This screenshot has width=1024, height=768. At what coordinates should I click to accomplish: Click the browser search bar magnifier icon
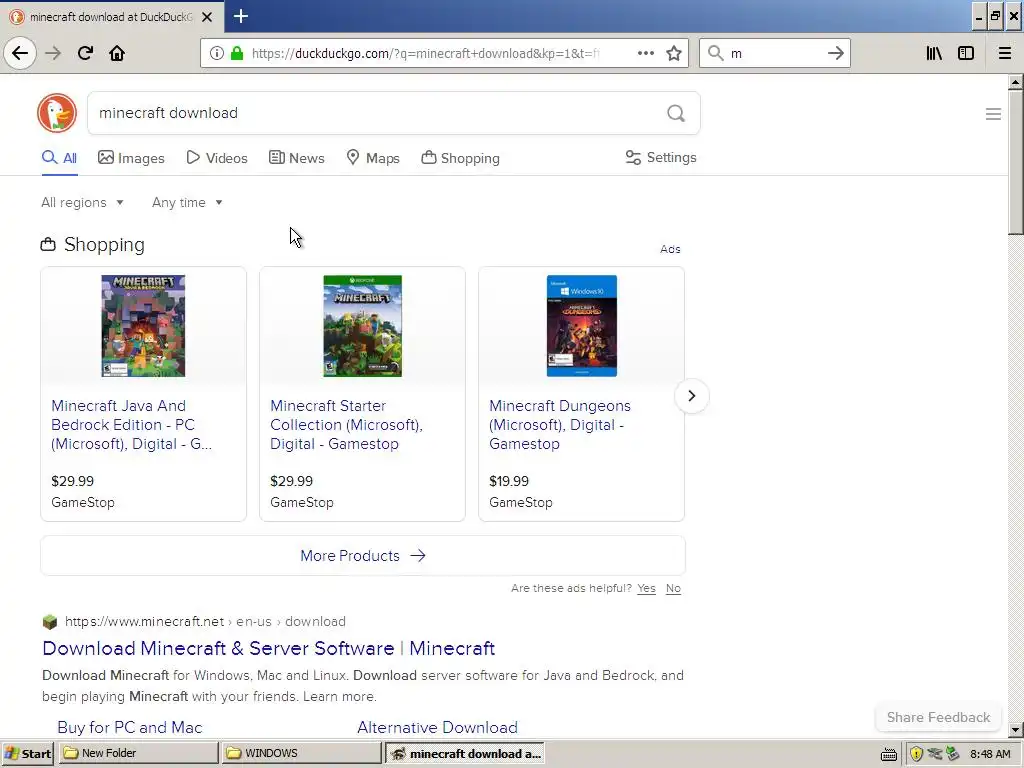click(716, 53)
